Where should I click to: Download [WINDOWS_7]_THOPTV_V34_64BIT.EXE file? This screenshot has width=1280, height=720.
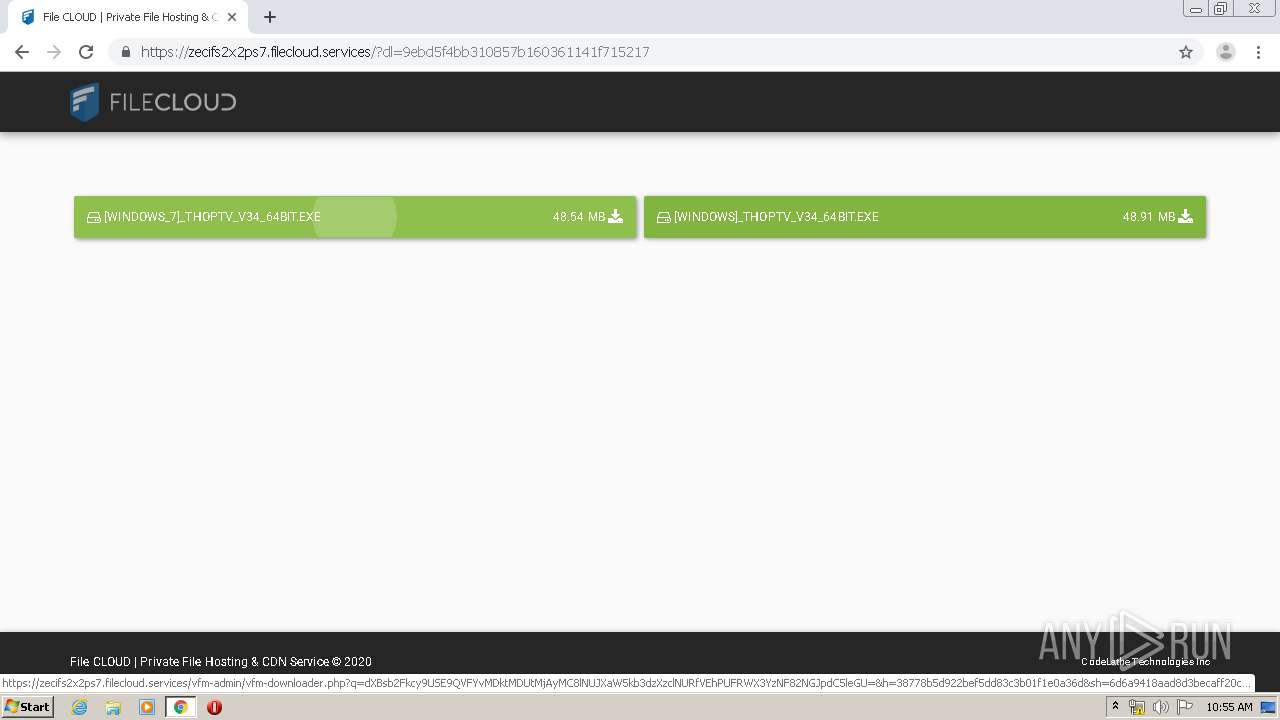(x=355, y=217)
